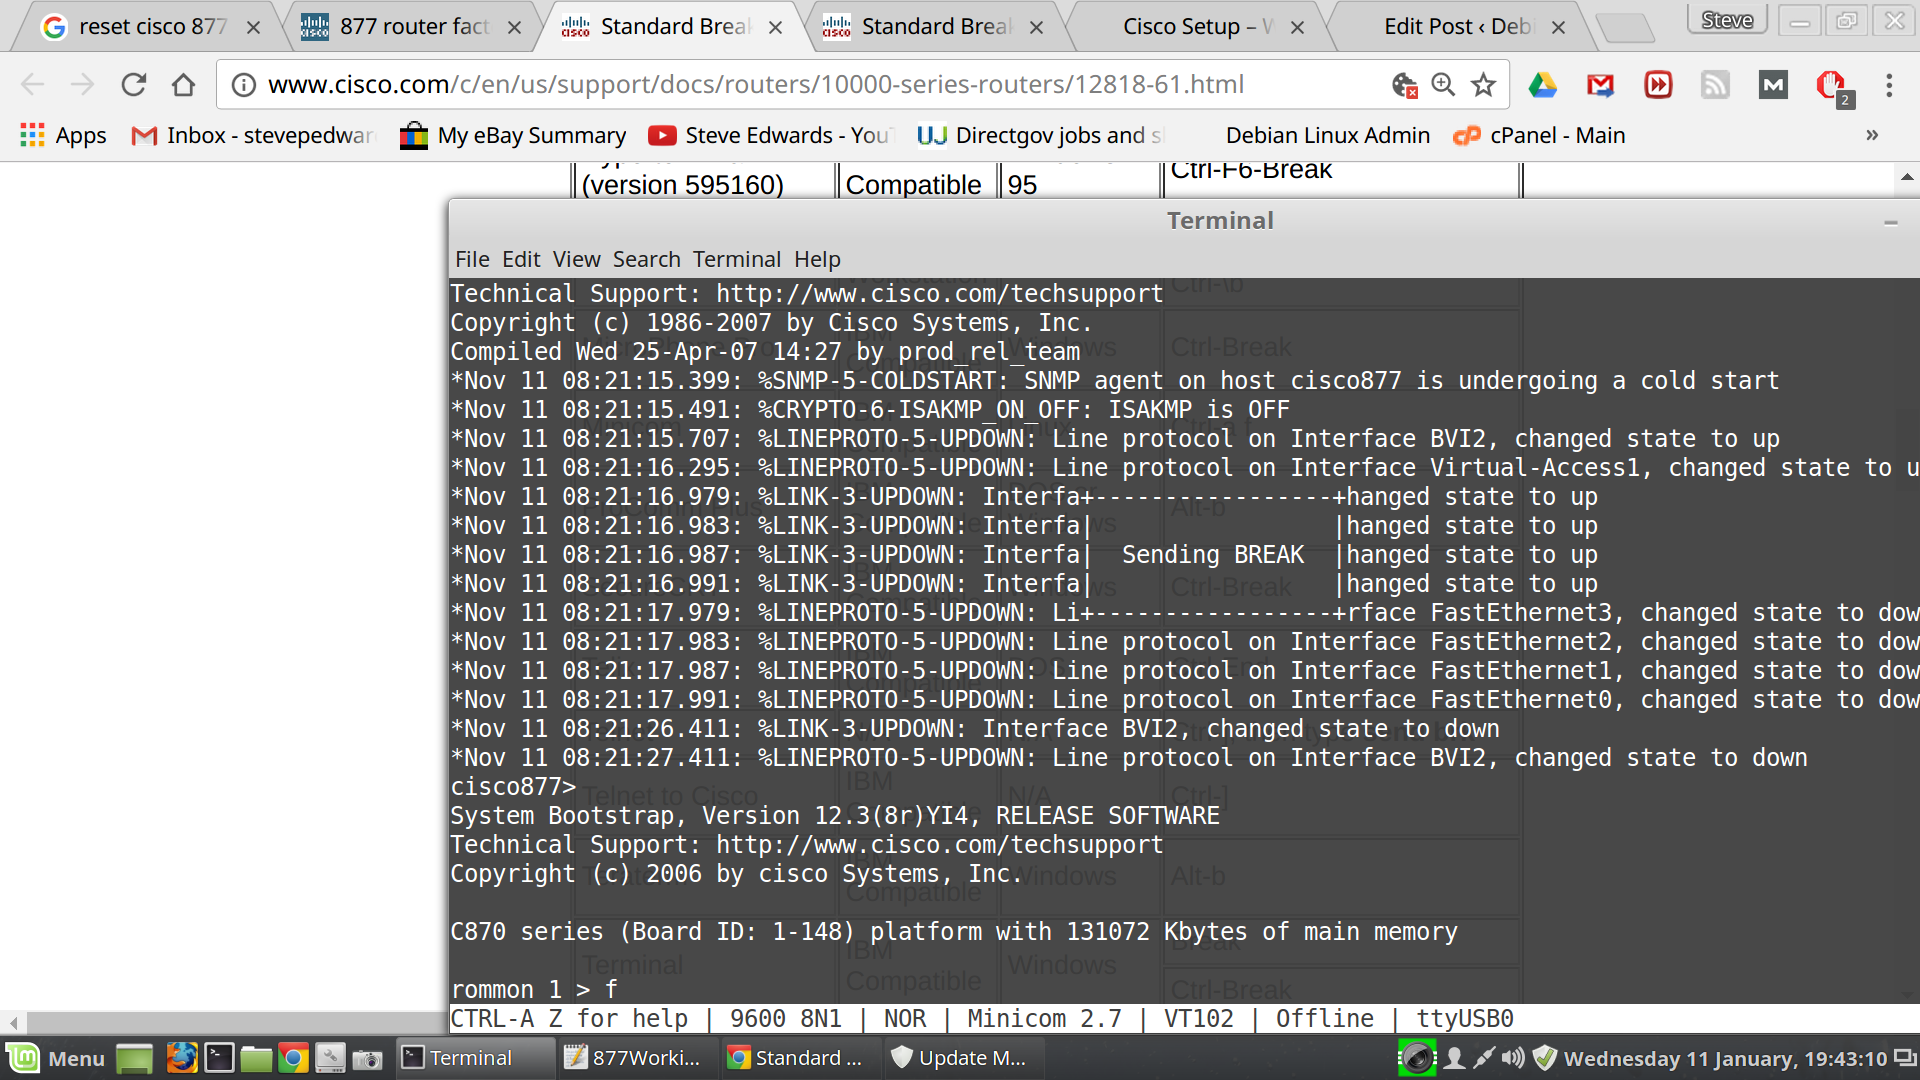This screenshot has height=1080, width=1920.
Task: Open the Google Drive extension icon
Action: coord(1542,85)
